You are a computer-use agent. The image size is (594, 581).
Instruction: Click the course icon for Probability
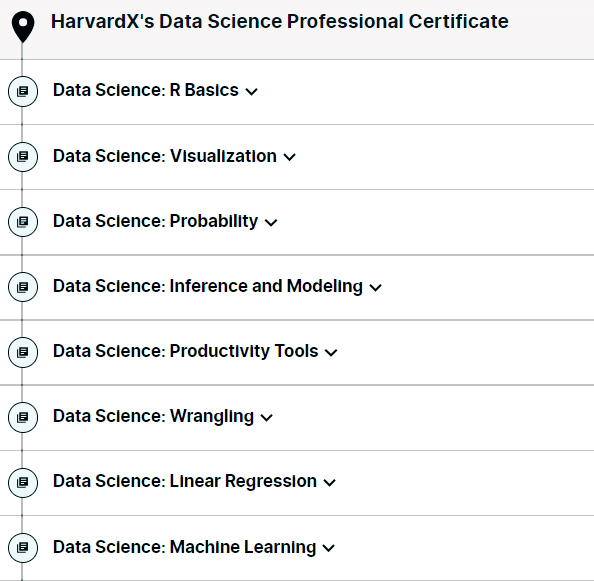[23, 222]
